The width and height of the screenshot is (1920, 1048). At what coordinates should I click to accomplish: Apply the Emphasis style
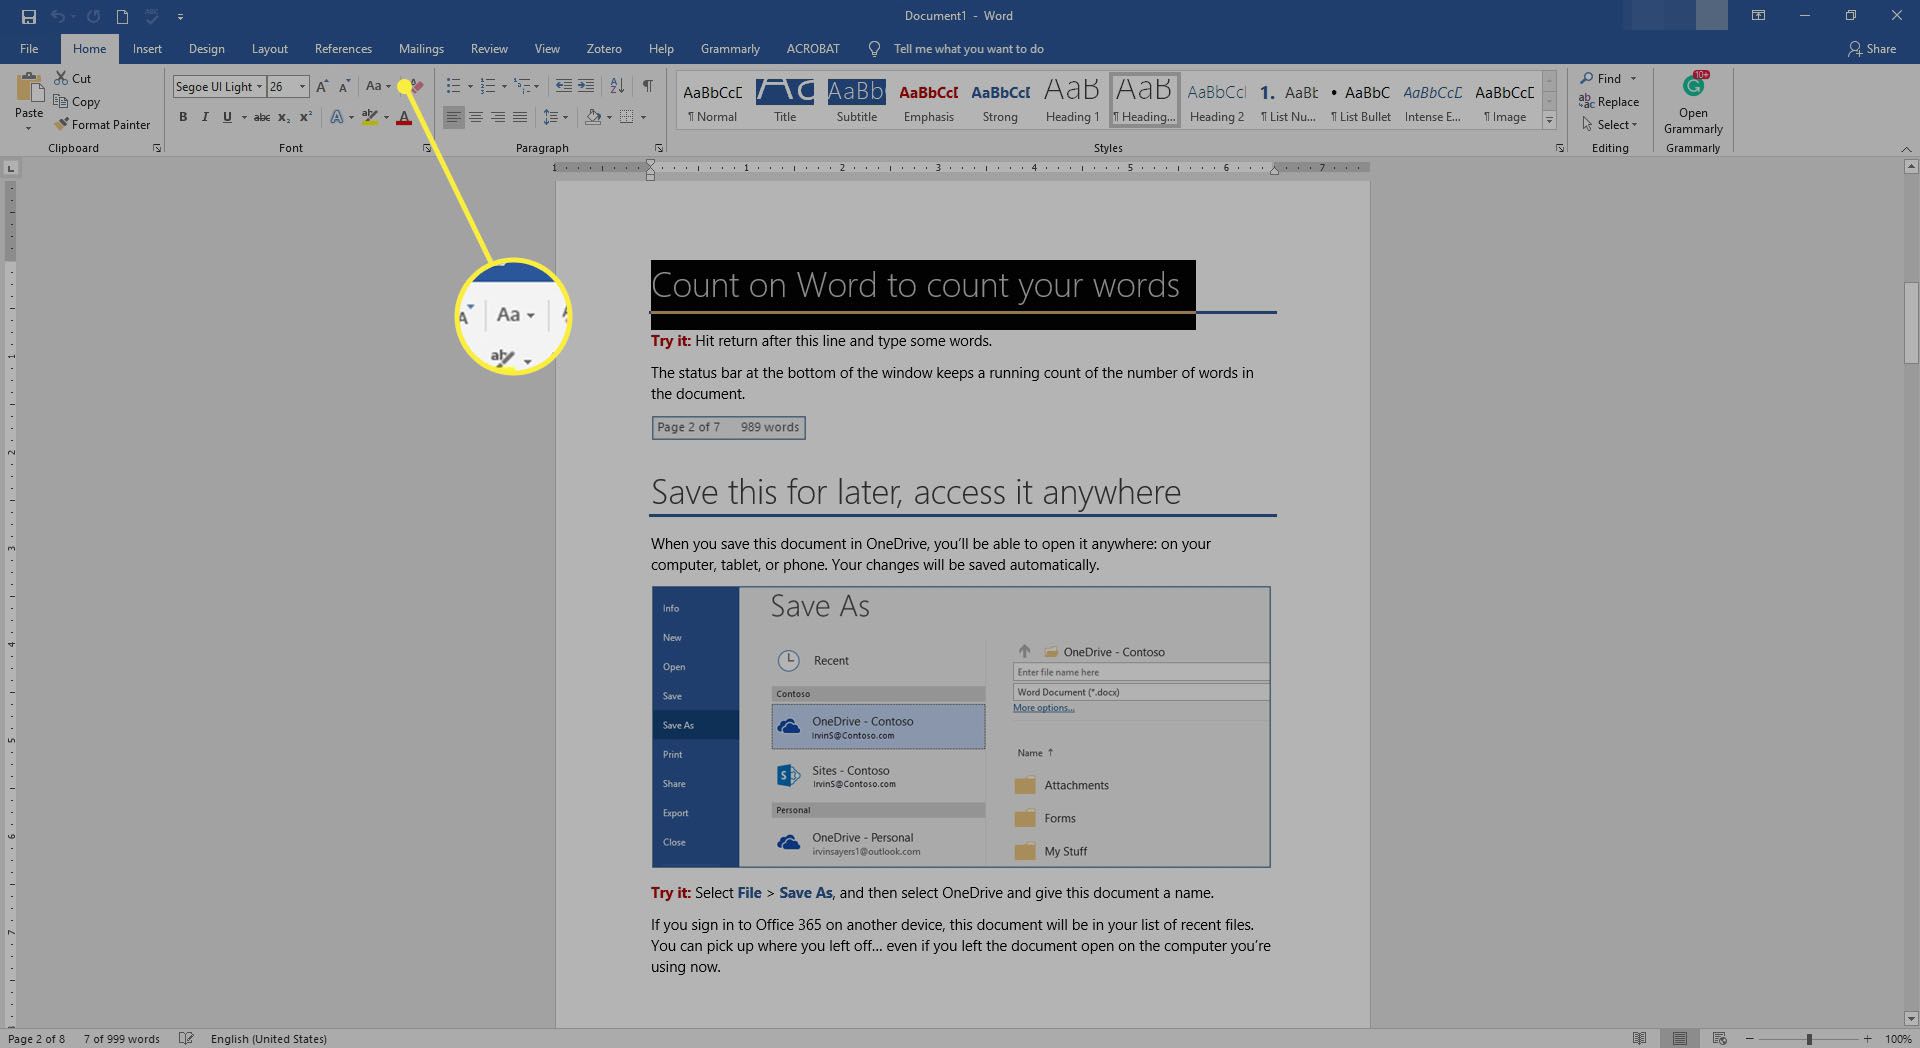pyautogui.click(x=929, y=99)
